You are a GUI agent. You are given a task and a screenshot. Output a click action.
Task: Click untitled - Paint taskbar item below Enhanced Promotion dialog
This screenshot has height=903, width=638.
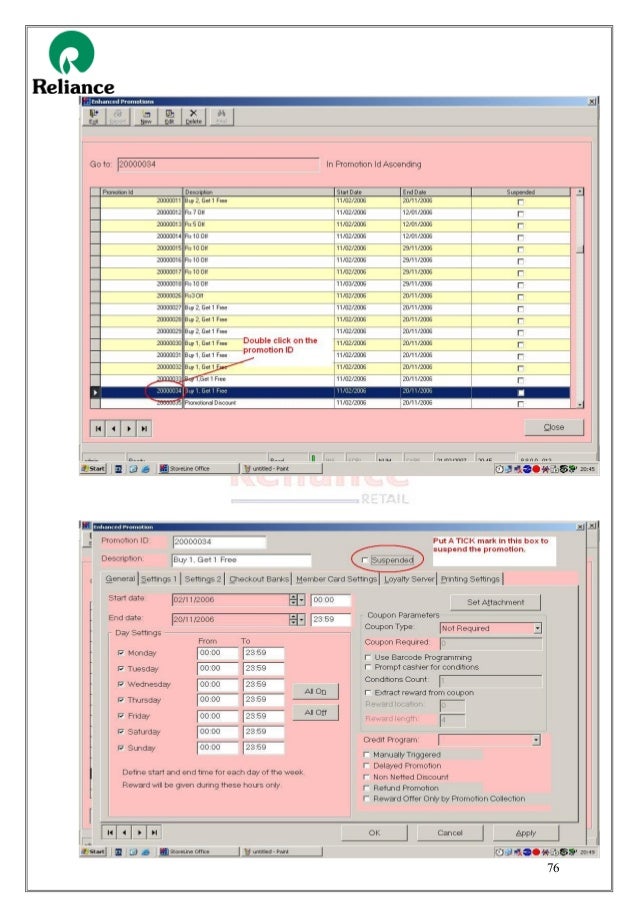281,851
